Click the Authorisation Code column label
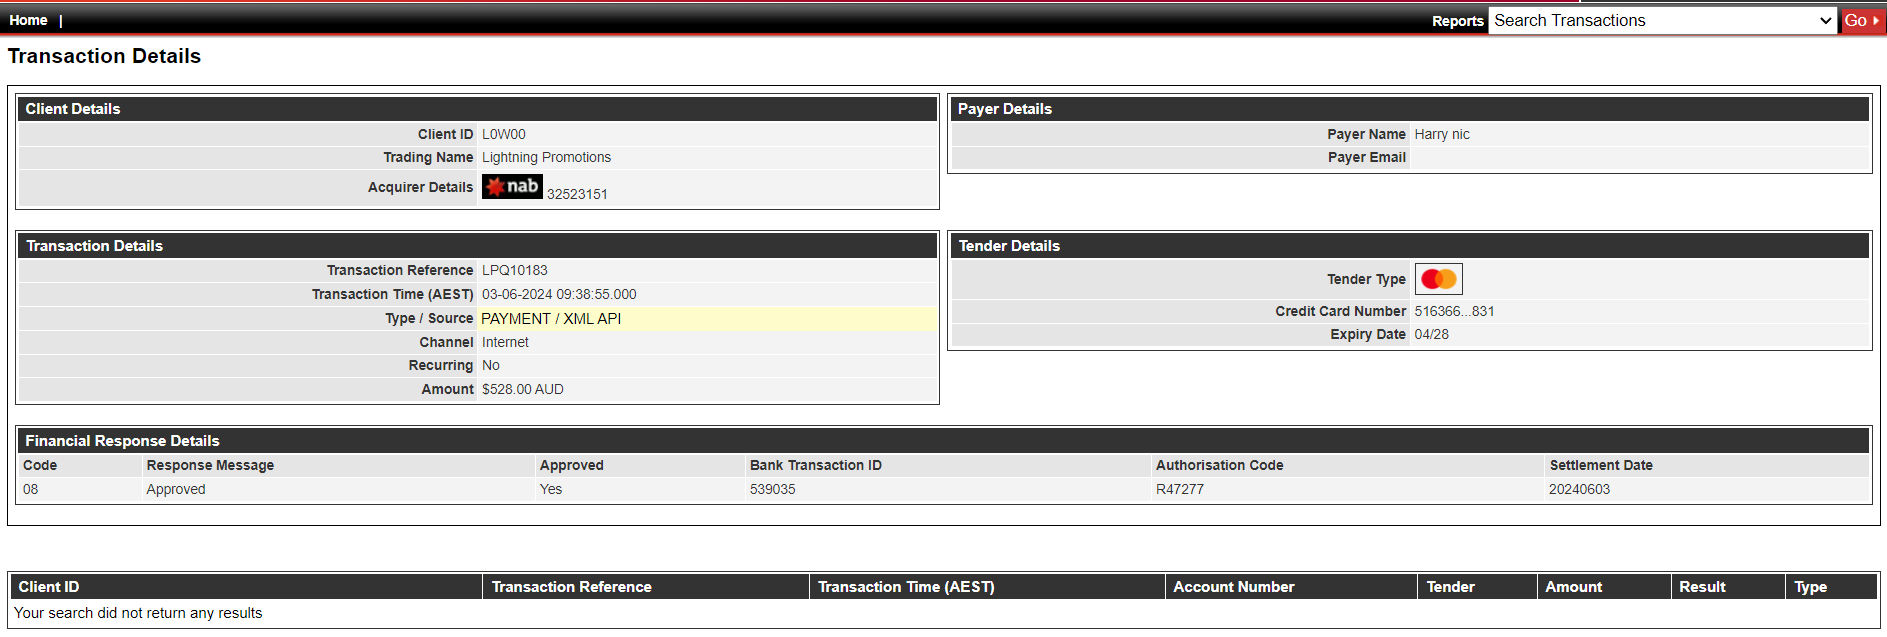 [1220, 465]
